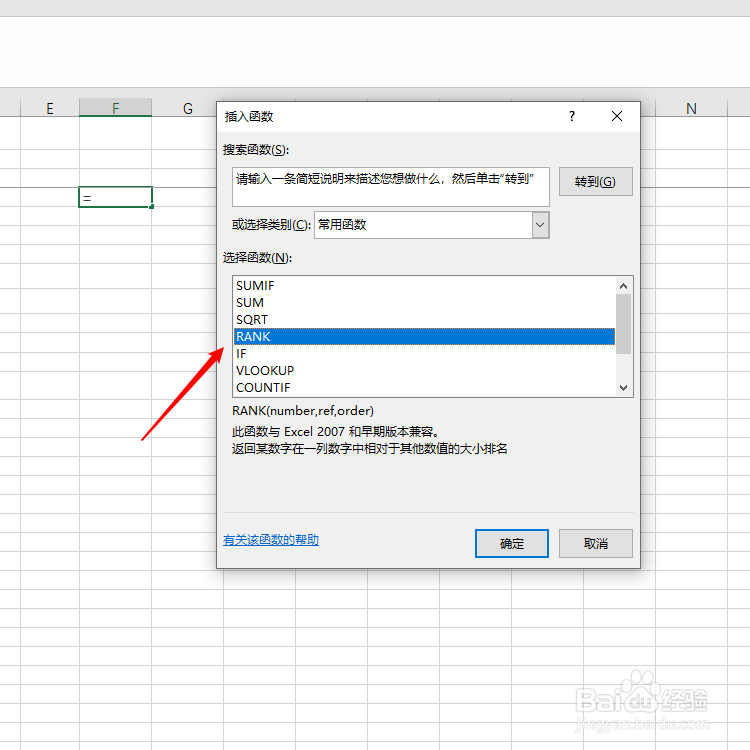Image resolution: width=750 pixels, height=750 pixels.
Task: Click function list scroll down arrow
Action: point(623,388)
